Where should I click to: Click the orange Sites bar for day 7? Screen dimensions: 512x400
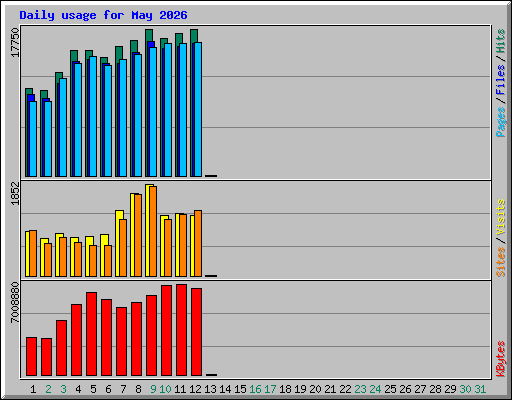[x=123, y=248]
